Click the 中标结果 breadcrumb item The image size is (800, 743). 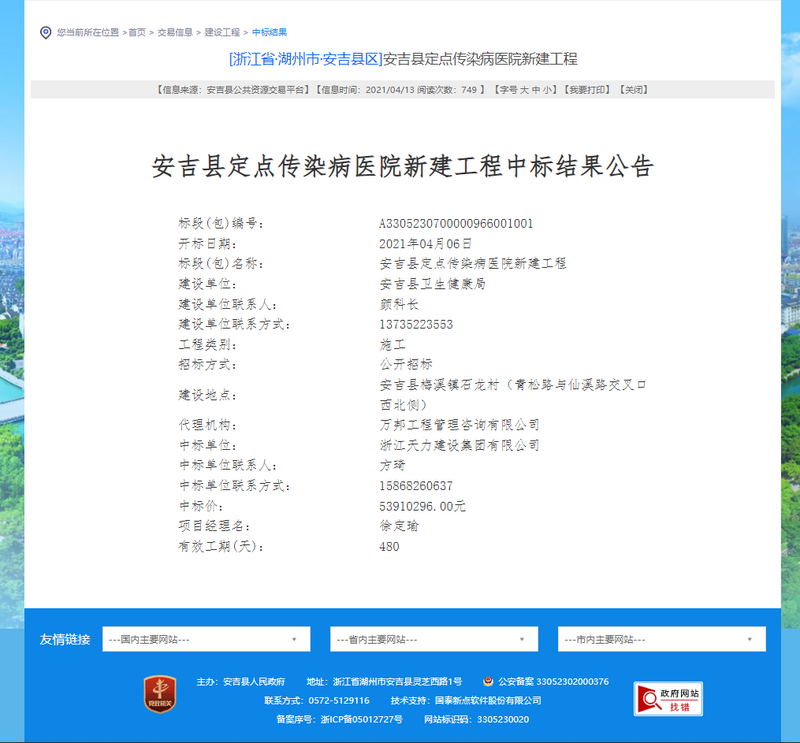tap(269, 33)
